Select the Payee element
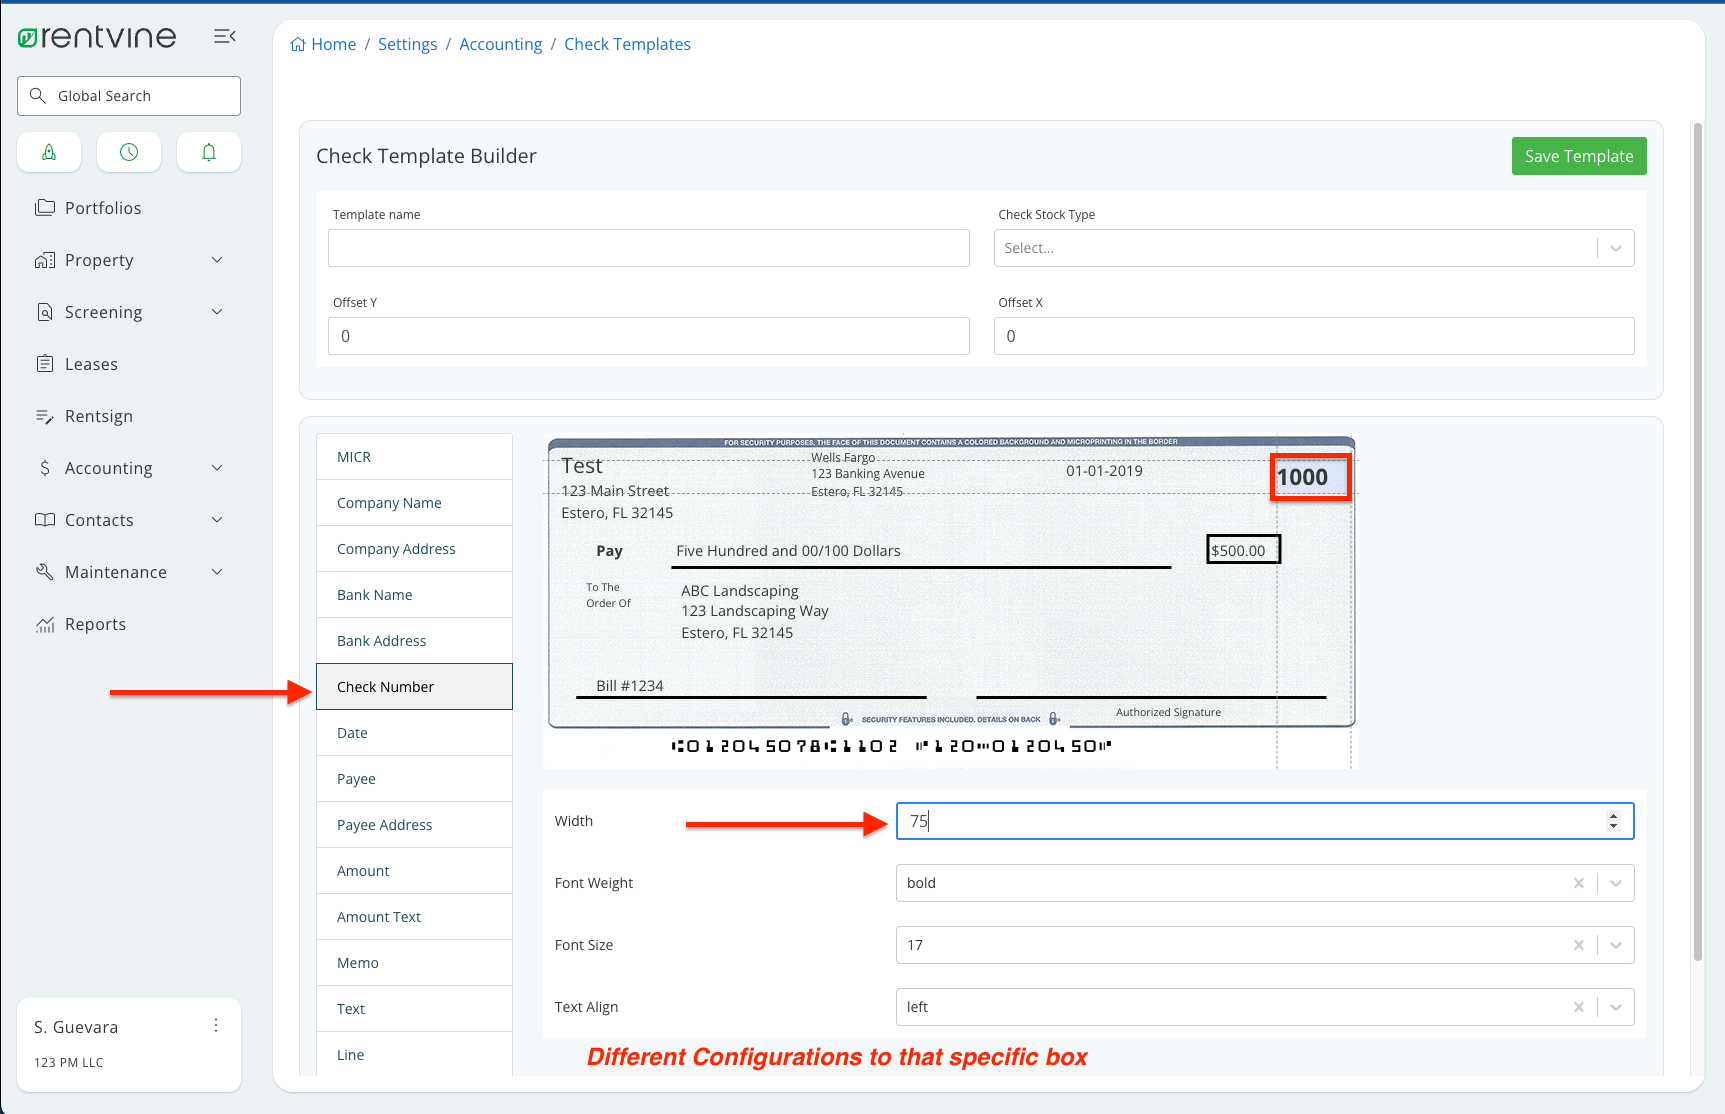Viewport: 1725px width, 1114px height. [414, 779]
